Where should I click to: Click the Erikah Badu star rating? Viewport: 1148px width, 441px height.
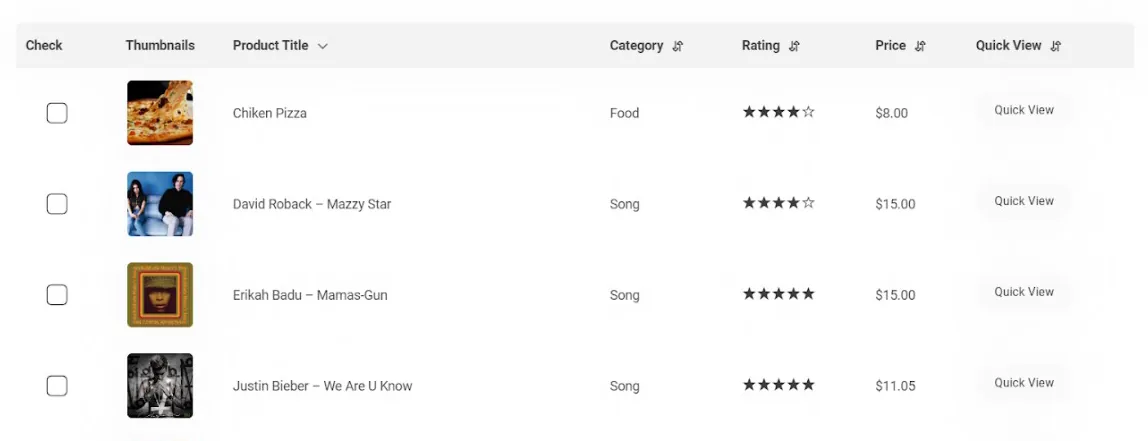778,295
